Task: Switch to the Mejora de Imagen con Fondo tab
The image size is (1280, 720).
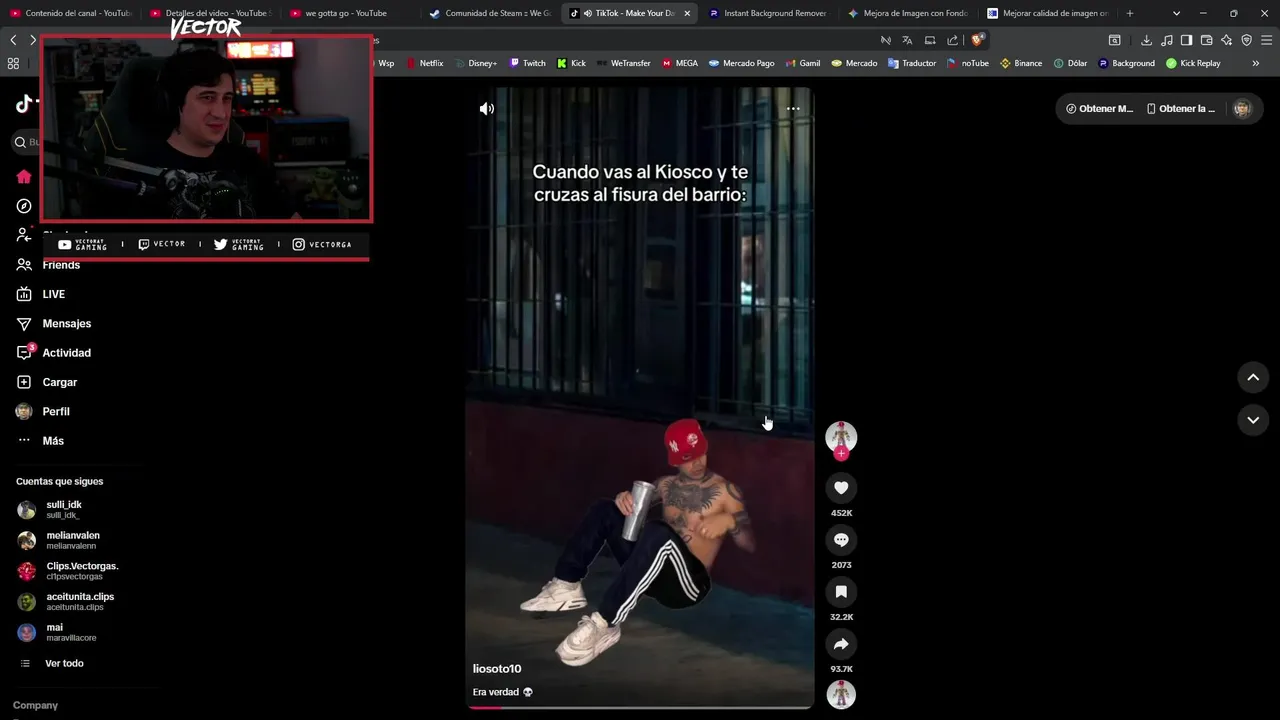Action: click(x=908, y=13)
